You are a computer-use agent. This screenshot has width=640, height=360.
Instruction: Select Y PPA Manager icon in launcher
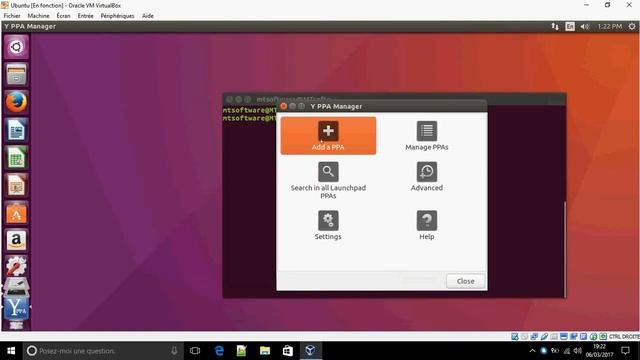coord(16,309)
